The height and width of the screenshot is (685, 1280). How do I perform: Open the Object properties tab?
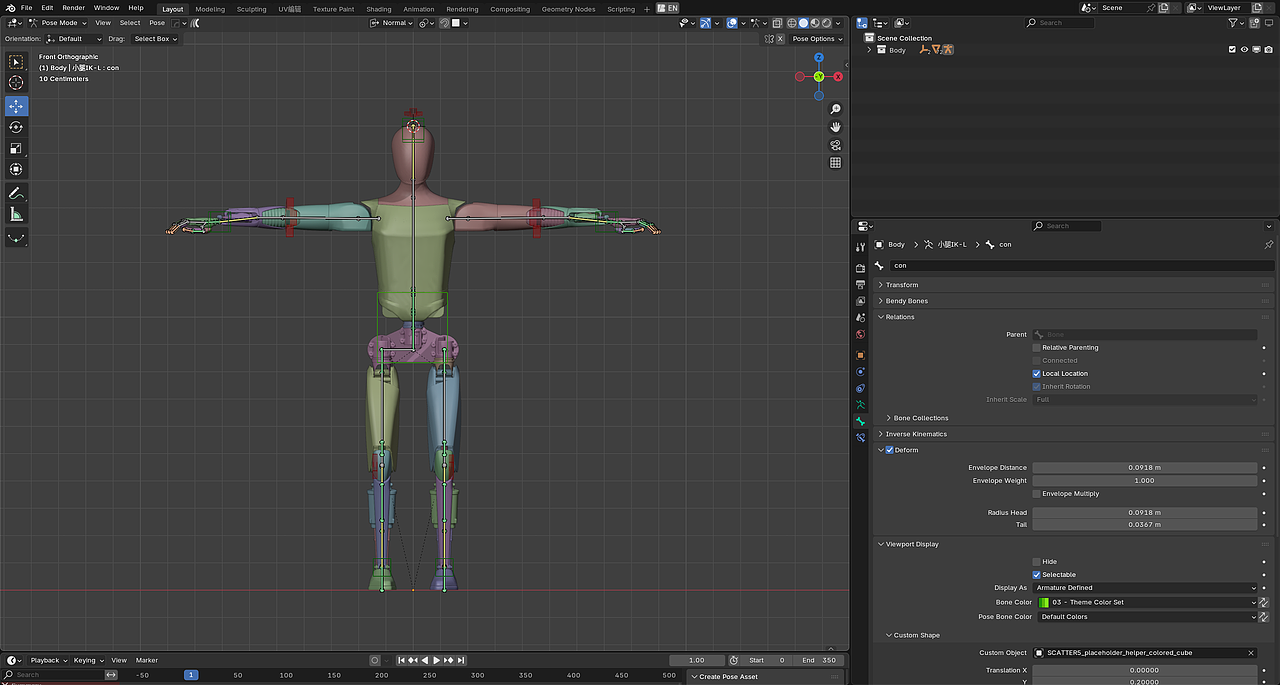(860, 355)
